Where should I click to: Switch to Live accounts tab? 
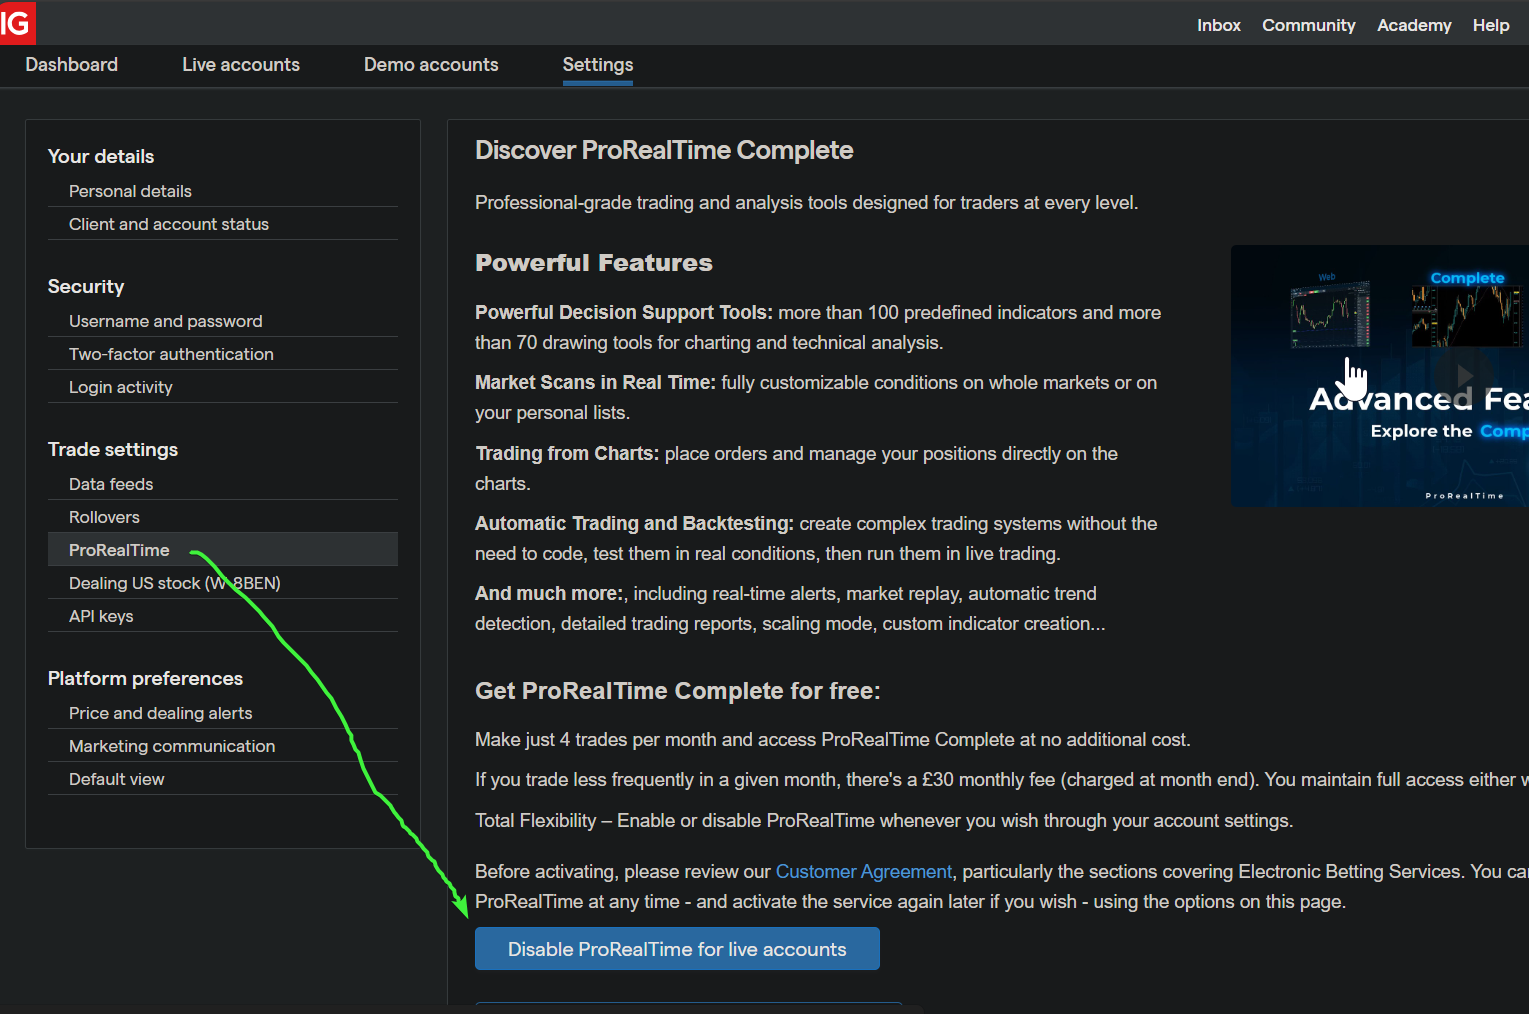pyautogui.click(x=241, y=65)
